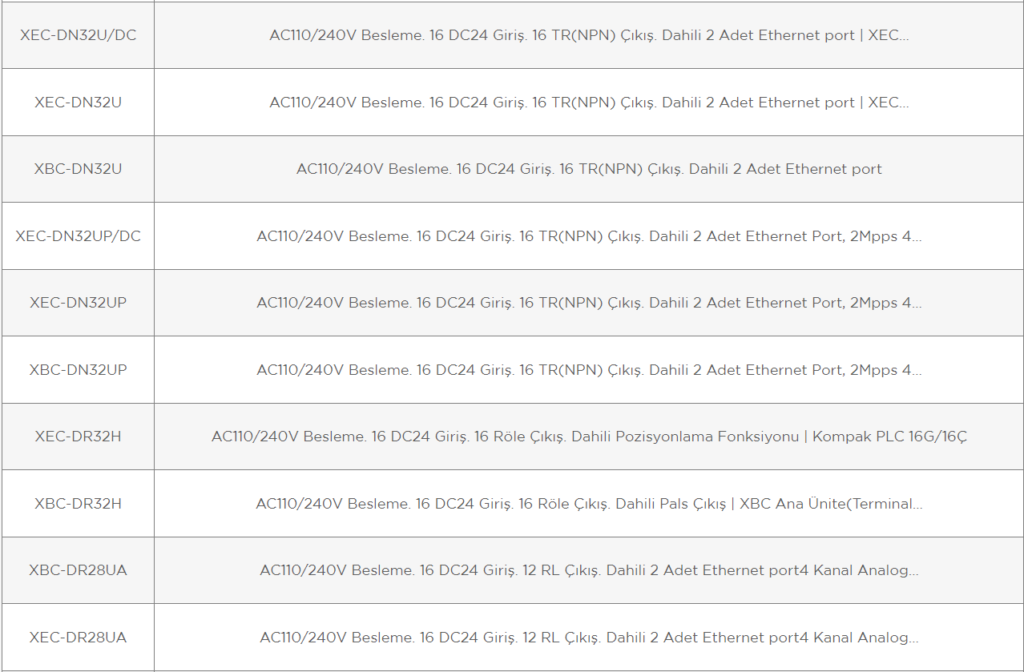Open the XEC-DN32UP/DC model entry
This screenshot has width=1024, height=672.
click(78, 236)
